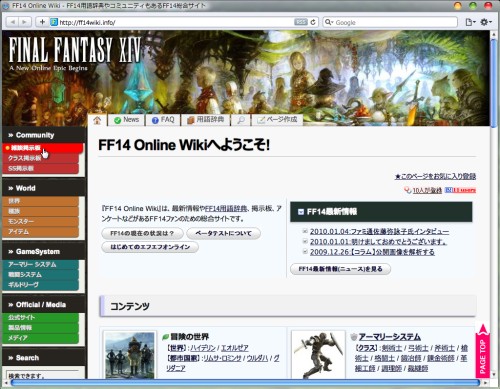Click the 冒険の世界 thumbnail image
The image size is (500, 389).
click(130, 355)
